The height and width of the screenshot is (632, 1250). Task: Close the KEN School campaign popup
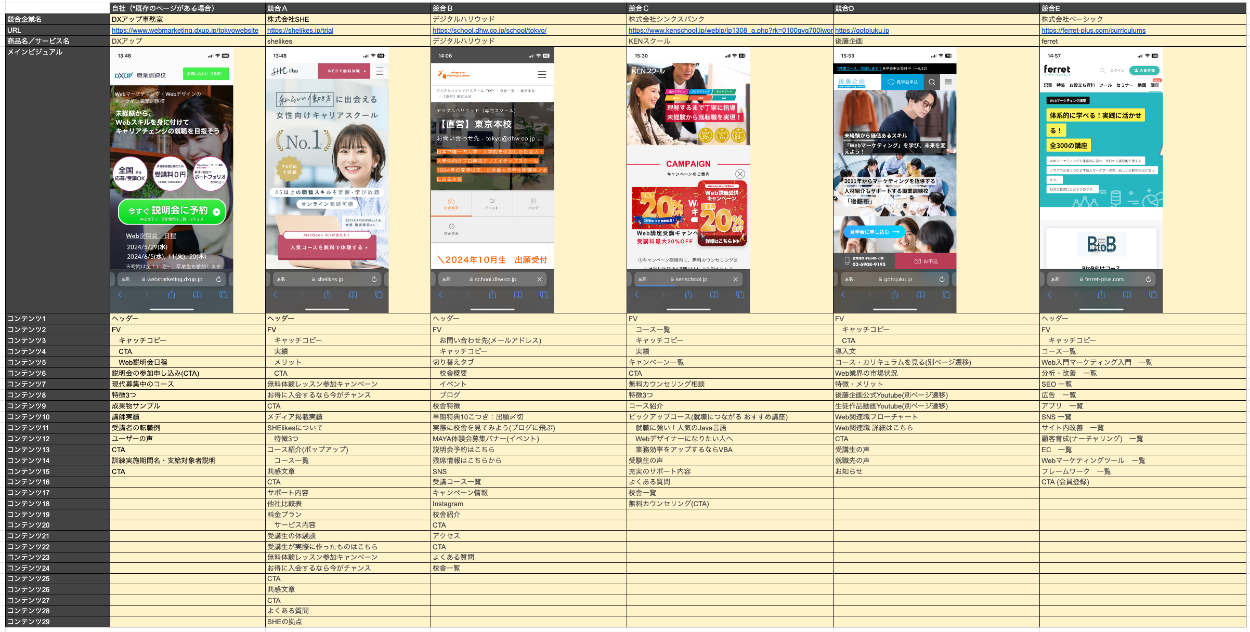point(739,173)
